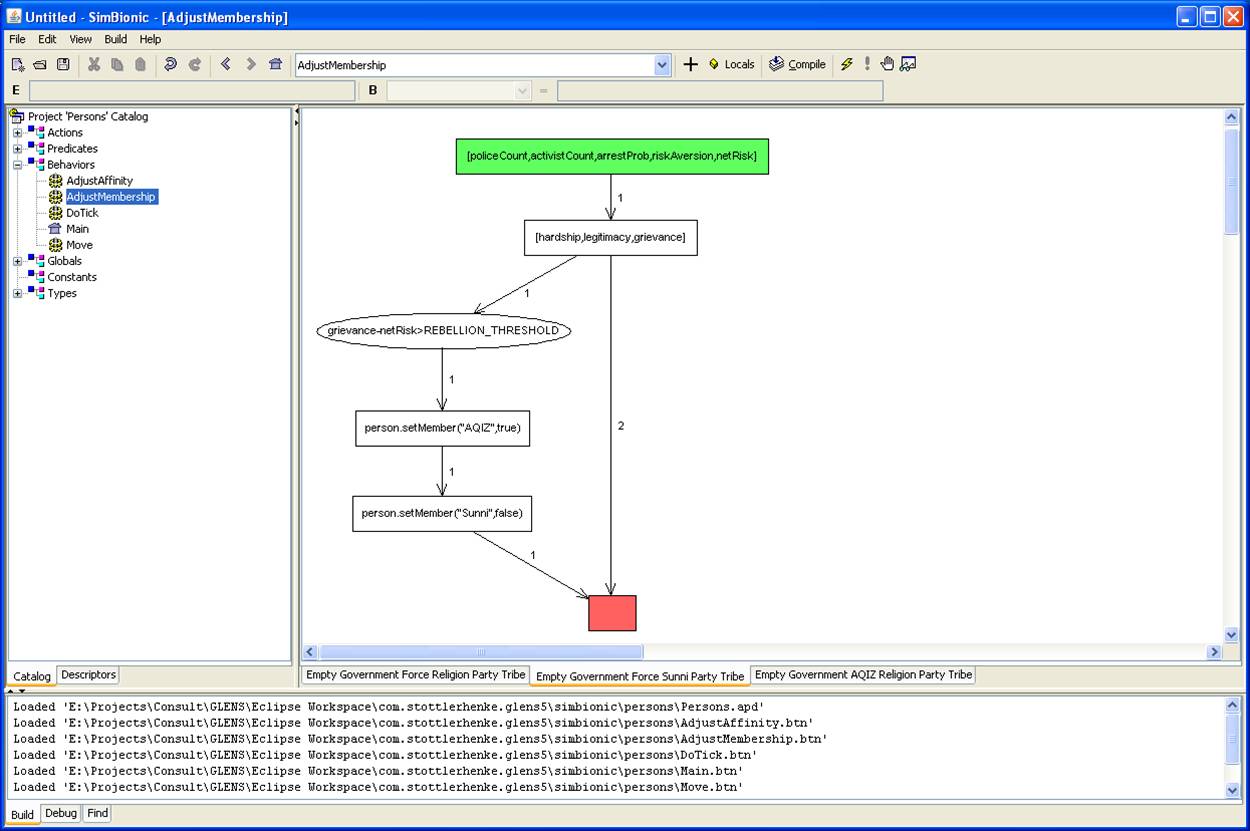Expand the Actions tree node
This screenshot has height=831, width=1250.
click(x=17, y=133)
